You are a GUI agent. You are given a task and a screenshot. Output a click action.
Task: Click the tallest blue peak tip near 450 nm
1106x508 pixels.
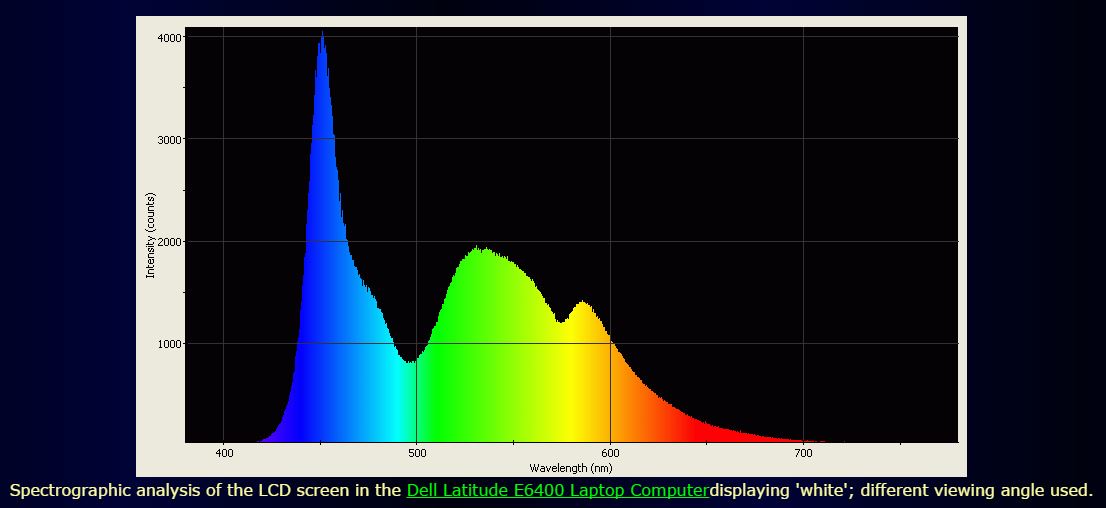click(322, 38)
